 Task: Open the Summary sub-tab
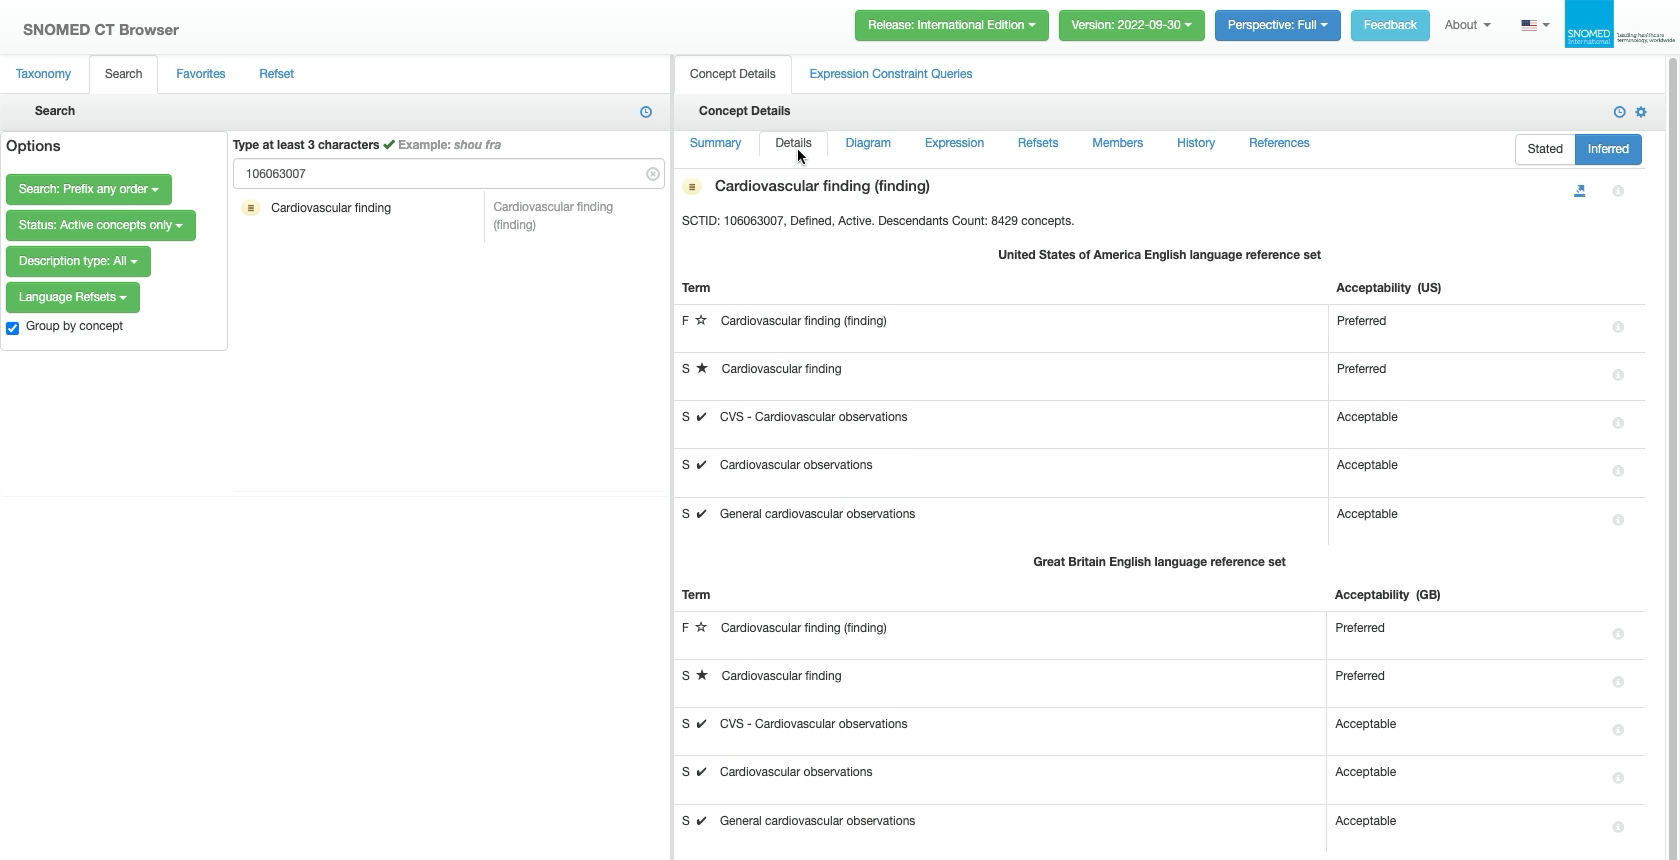pos(715,143)
